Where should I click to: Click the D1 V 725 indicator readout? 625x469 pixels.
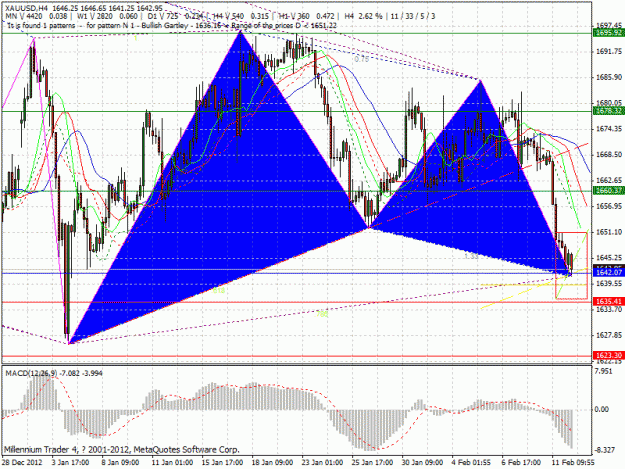(175, 16)
